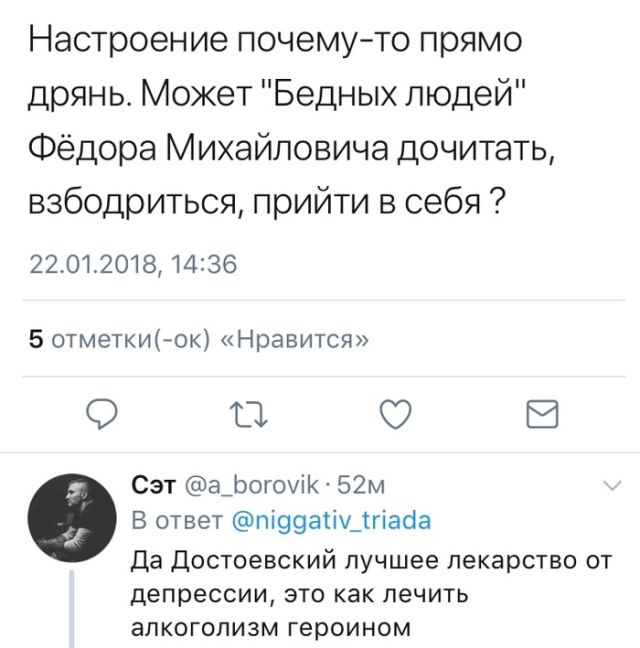Click the number 5 in likes count
This screenshot has width=640, height=648.
point(36,339)
